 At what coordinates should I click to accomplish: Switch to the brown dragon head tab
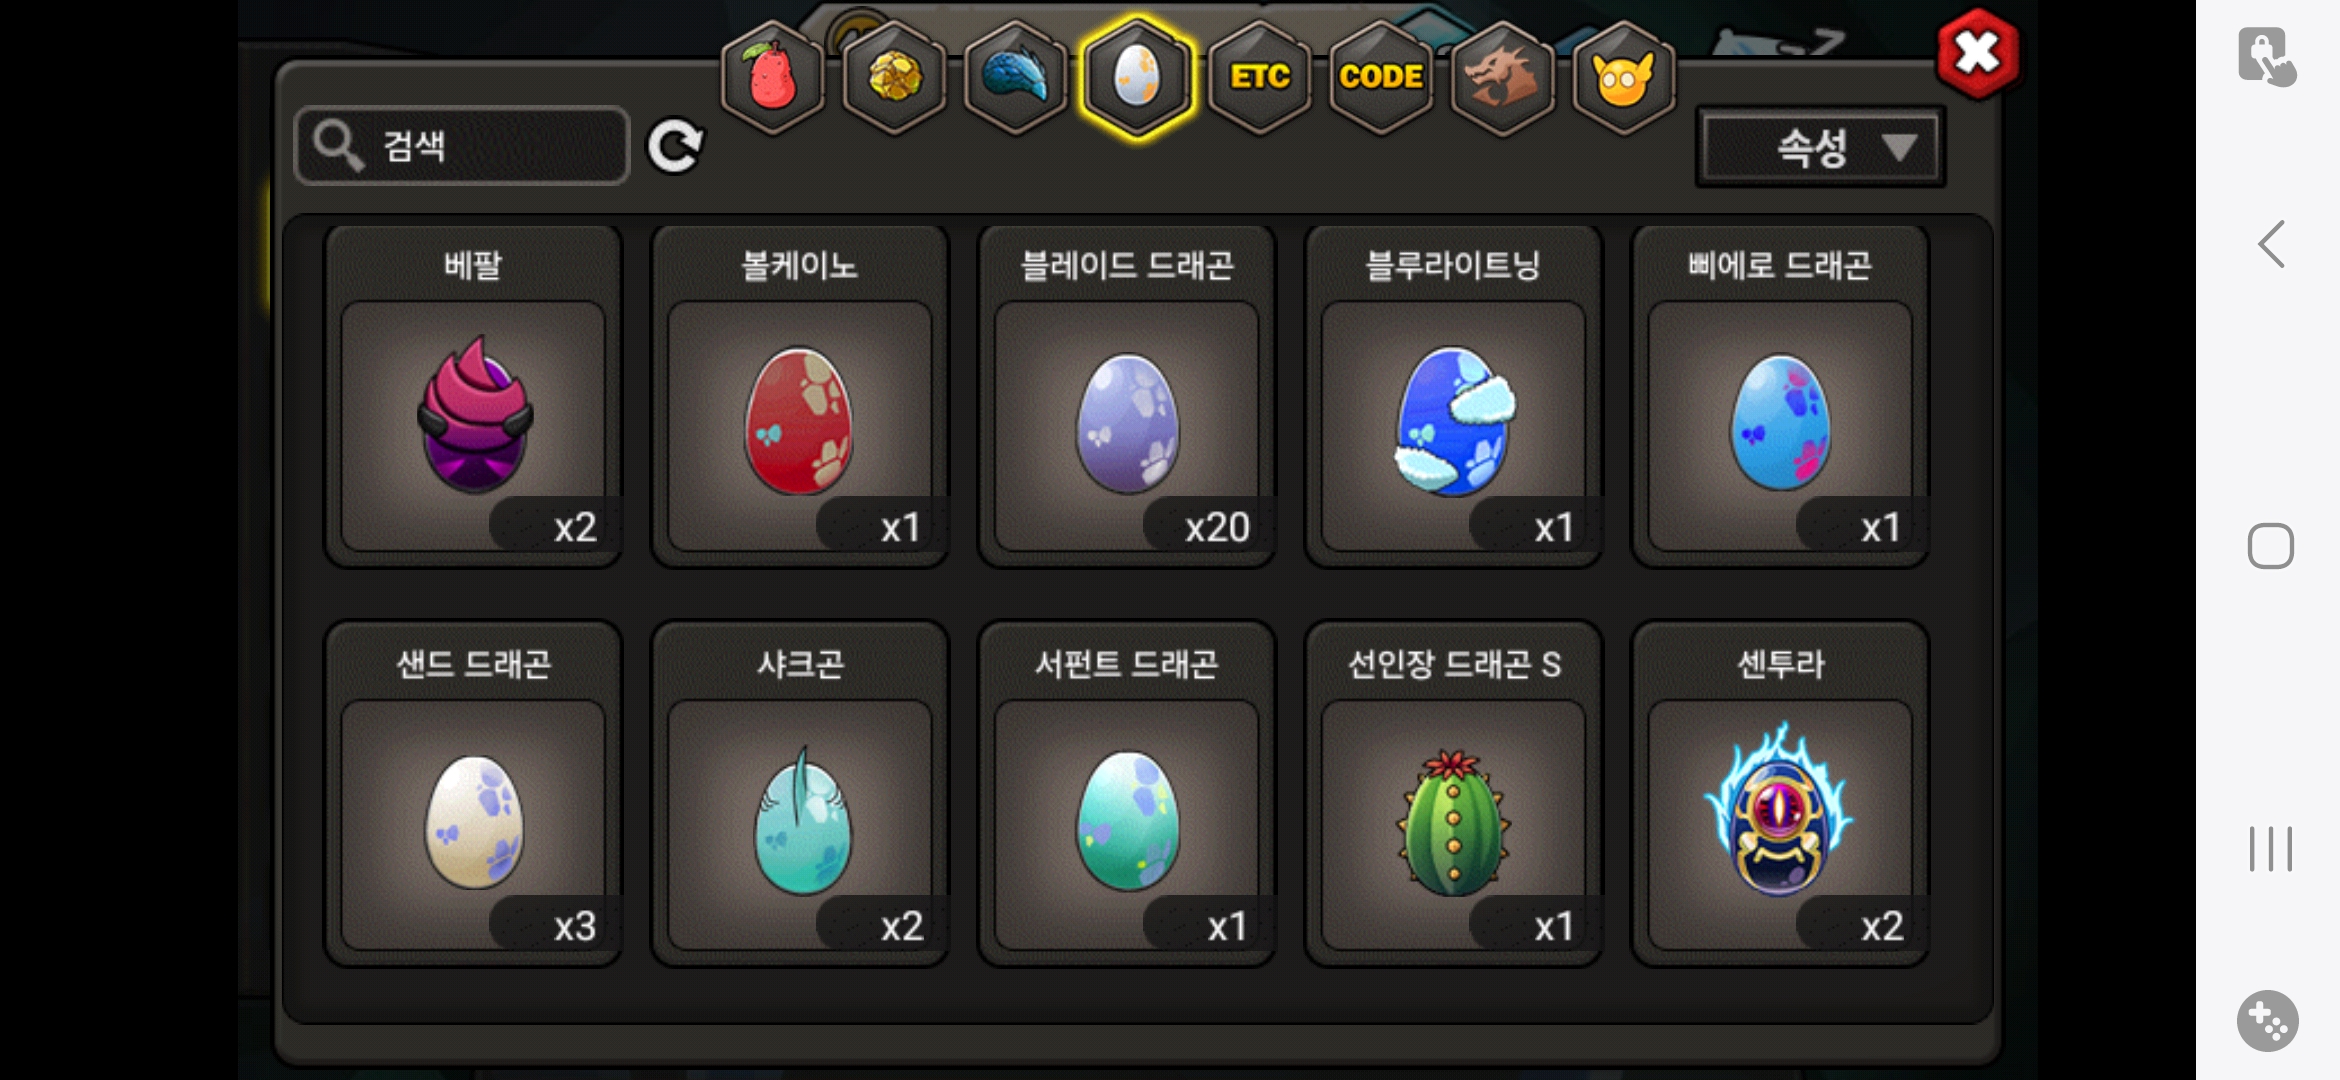tap(1502, 77)
